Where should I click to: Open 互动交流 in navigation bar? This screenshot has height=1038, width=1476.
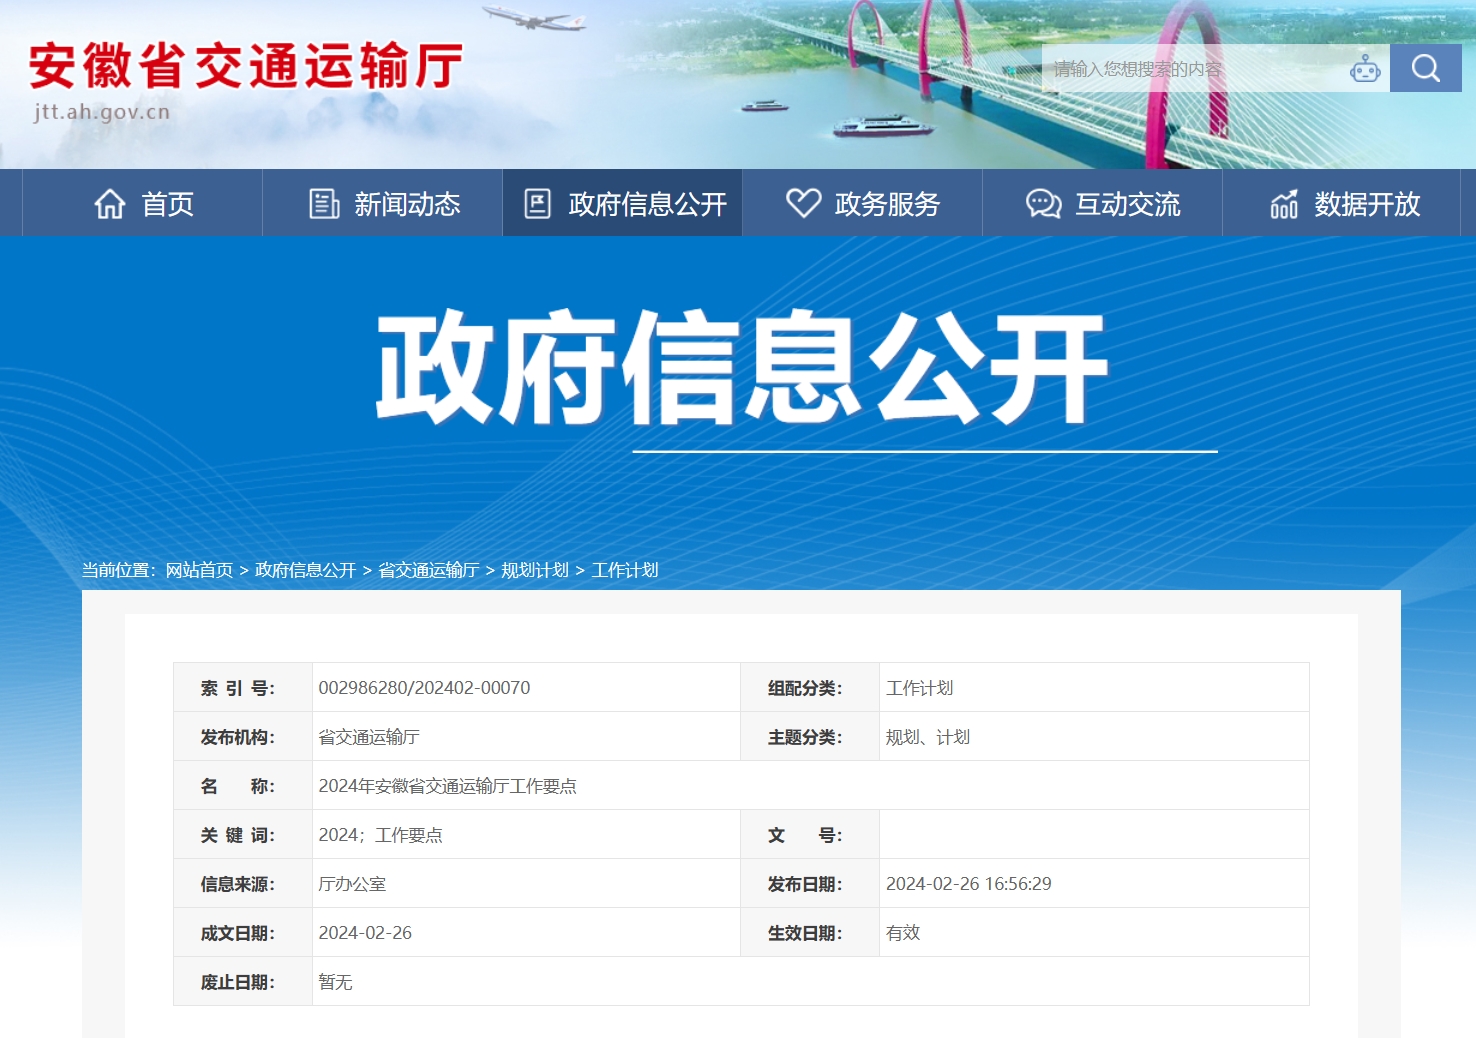click(x=1102, y=203)
